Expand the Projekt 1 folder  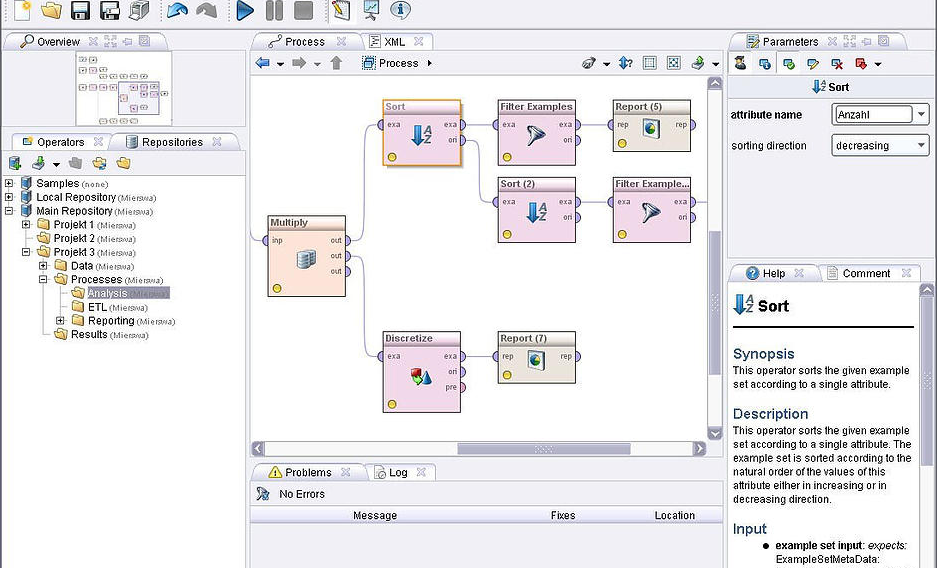point(26,225)
